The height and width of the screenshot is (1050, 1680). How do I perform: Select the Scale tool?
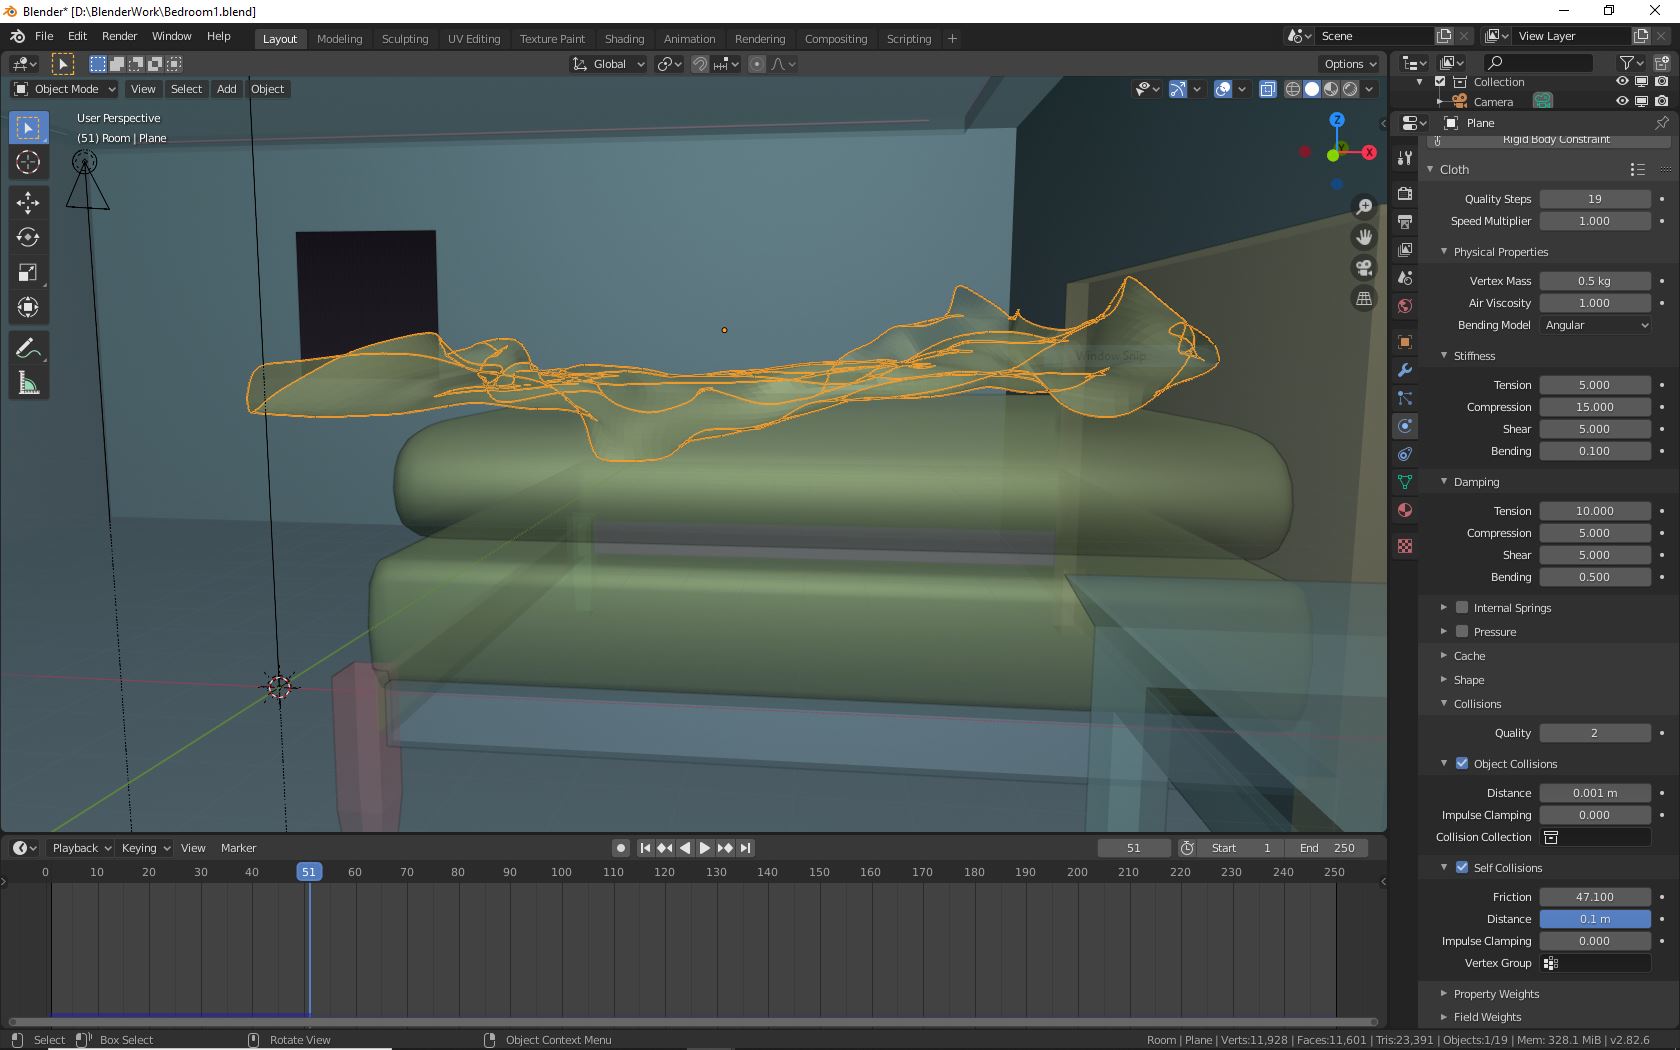(28, 273)
